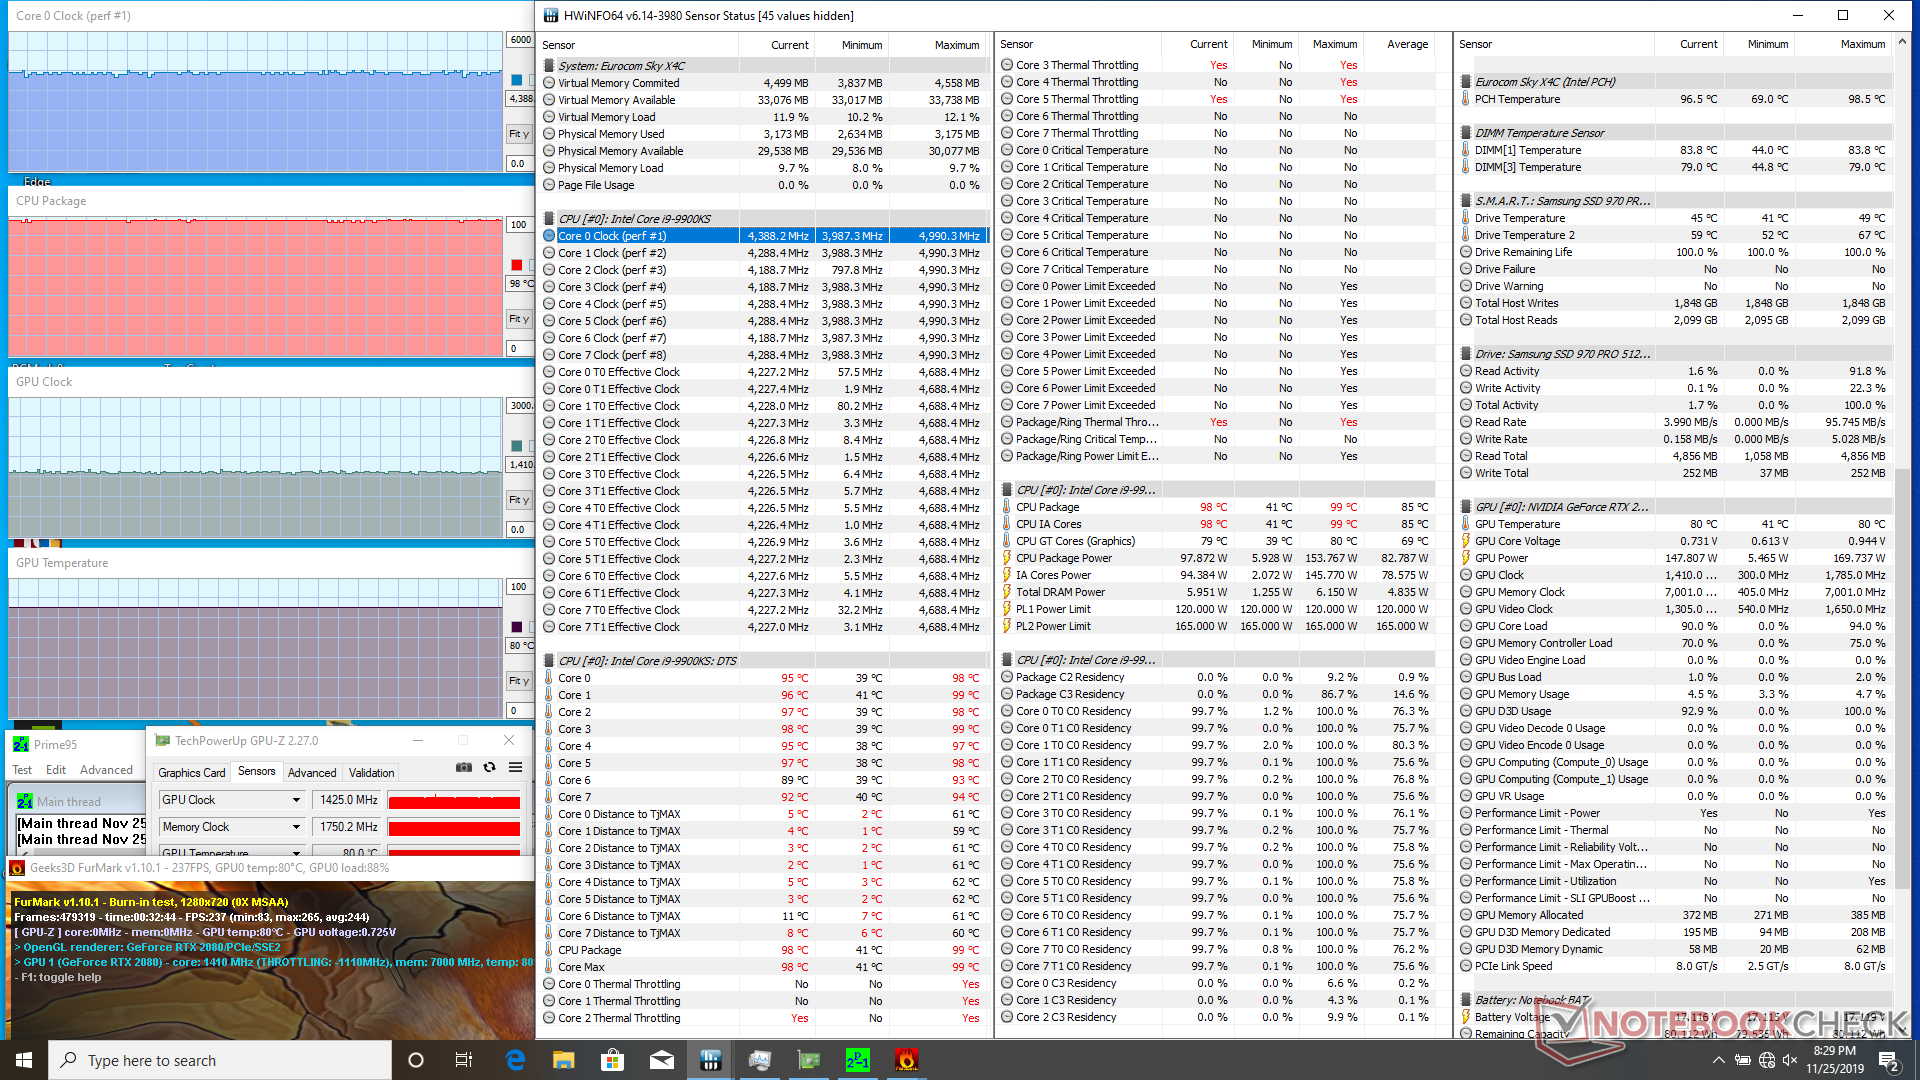The height and width of the screenshot is (1080, 1920).
Task: Open the Test menu in Prime95
Action: pyautogui.click(x=22, y=770)
